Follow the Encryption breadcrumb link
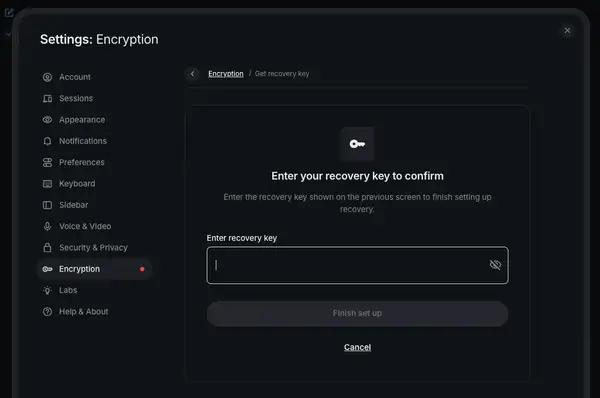Viewport: 600px width, 398px height. point(226,73)
